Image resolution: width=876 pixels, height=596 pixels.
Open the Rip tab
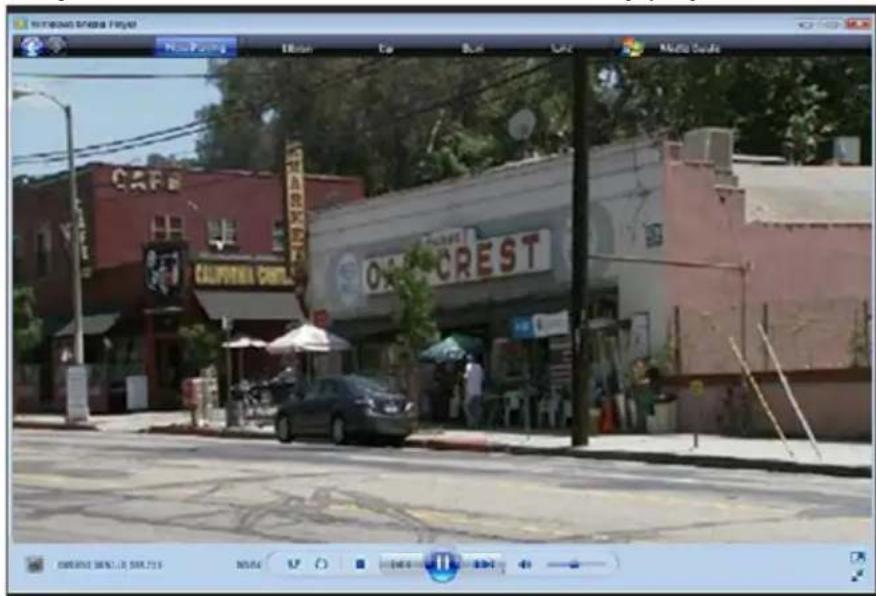(x=385, y=49)
